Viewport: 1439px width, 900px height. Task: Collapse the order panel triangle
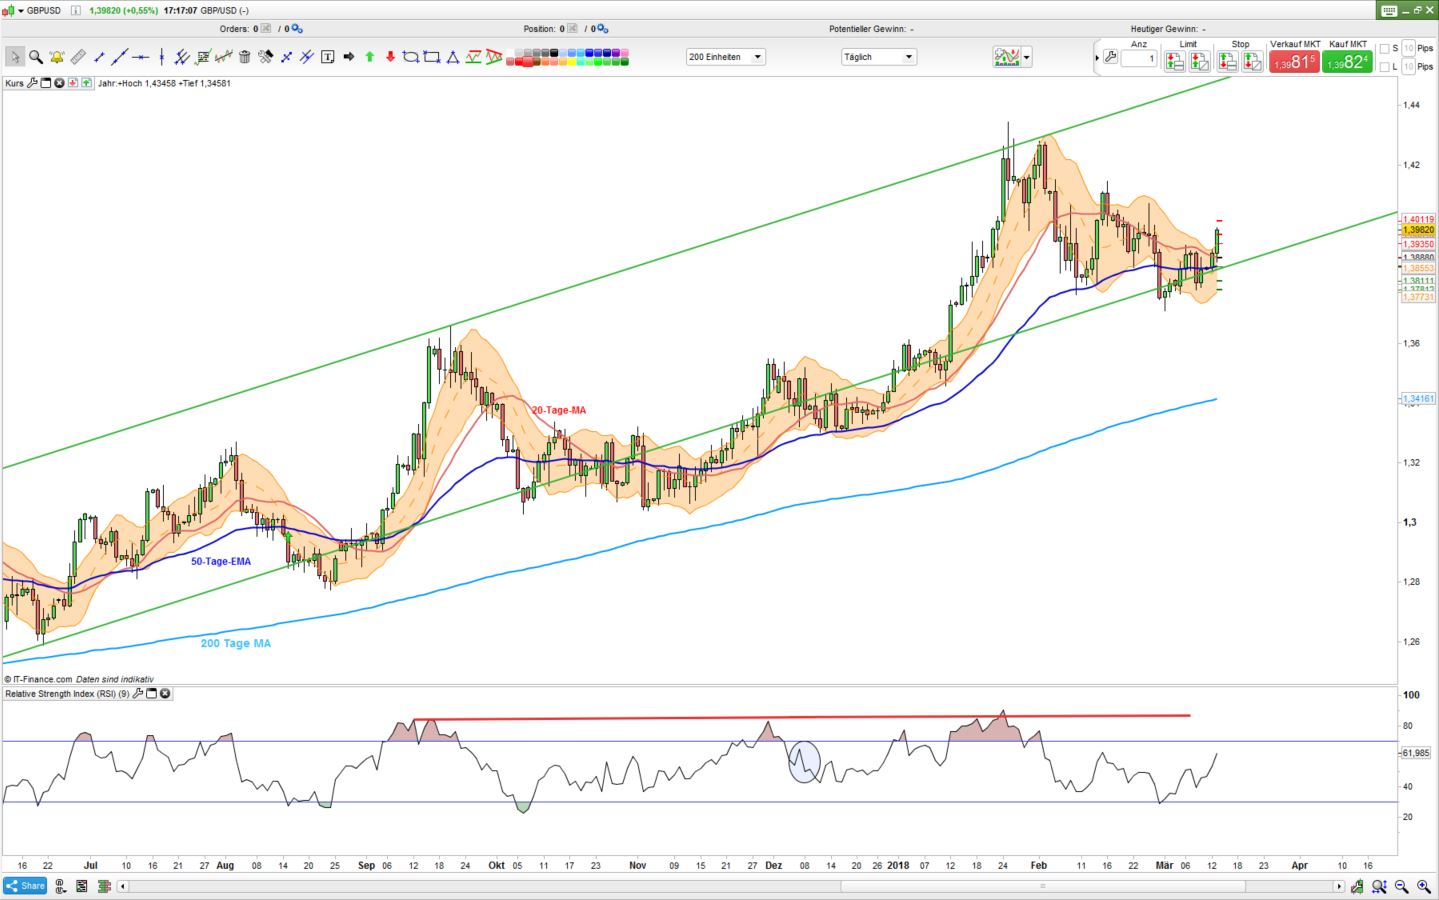coord(1097,58)
